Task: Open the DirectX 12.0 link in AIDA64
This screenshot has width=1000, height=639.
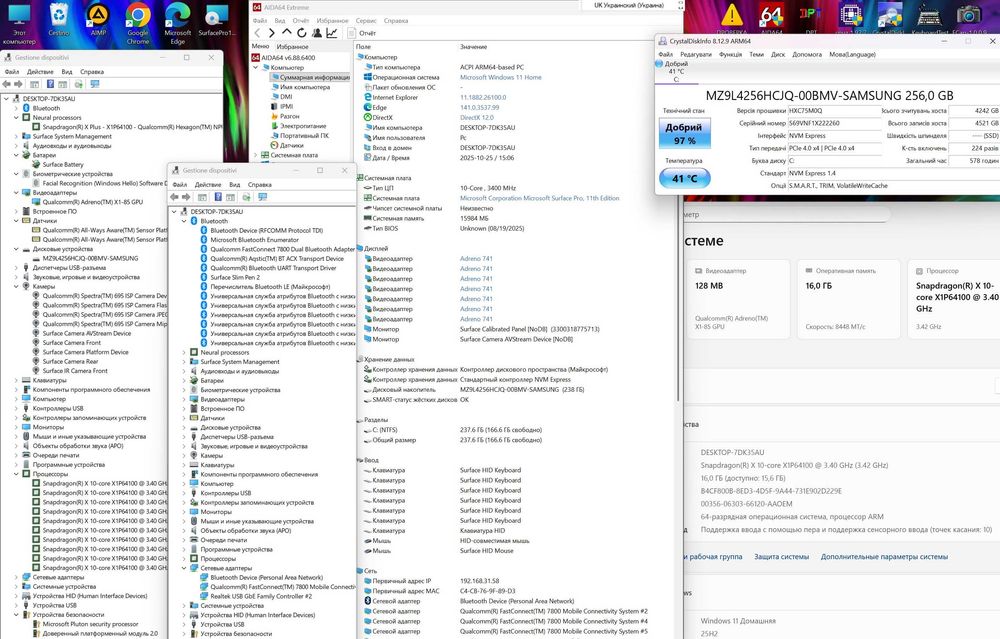Action: [x=477, y=117]
